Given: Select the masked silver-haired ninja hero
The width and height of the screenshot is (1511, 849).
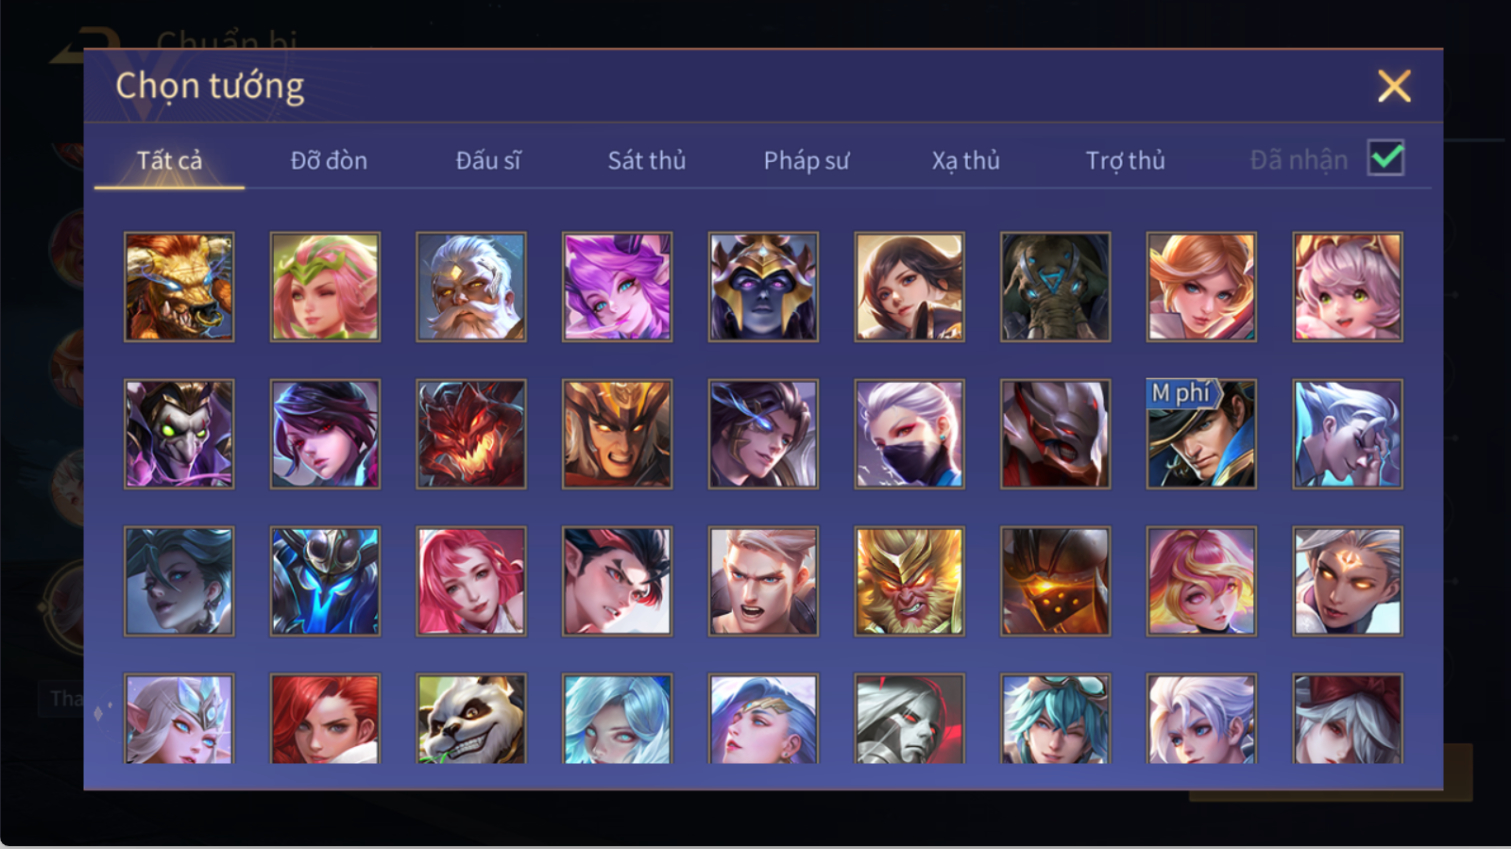Looking at the screenshot, I should (x=909, y=434).
